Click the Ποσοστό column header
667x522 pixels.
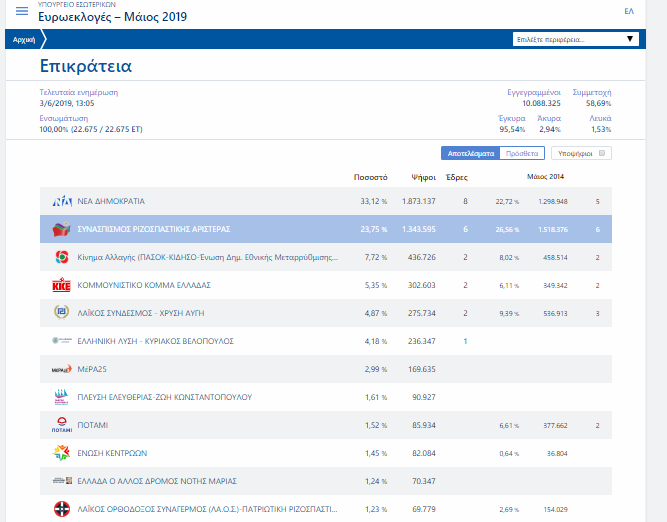(x=370, y=177)
